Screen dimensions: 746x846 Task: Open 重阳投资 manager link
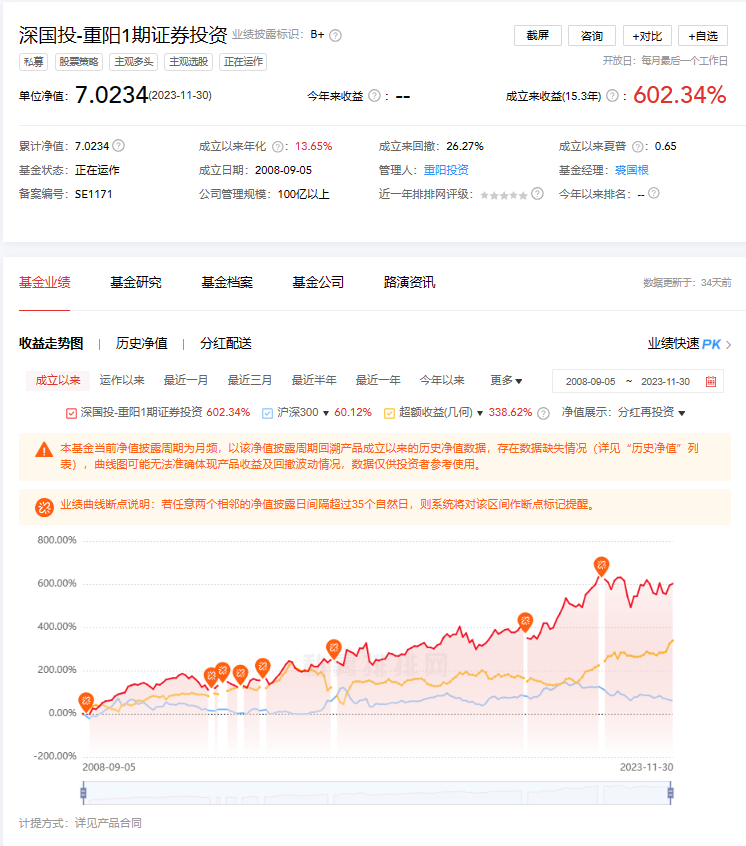click(x=446, y=170)
